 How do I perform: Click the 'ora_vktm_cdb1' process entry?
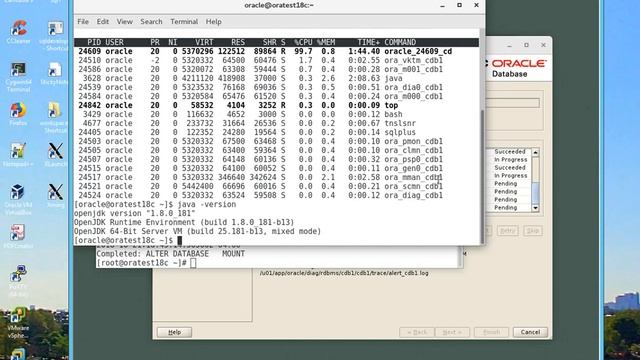point(413,60)
